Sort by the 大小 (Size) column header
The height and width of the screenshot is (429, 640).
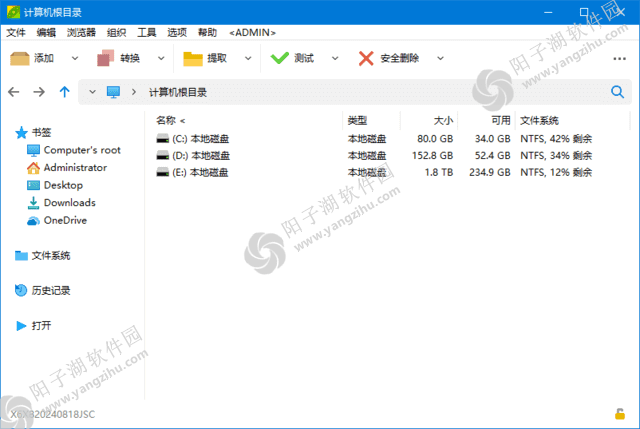point(443,120)
